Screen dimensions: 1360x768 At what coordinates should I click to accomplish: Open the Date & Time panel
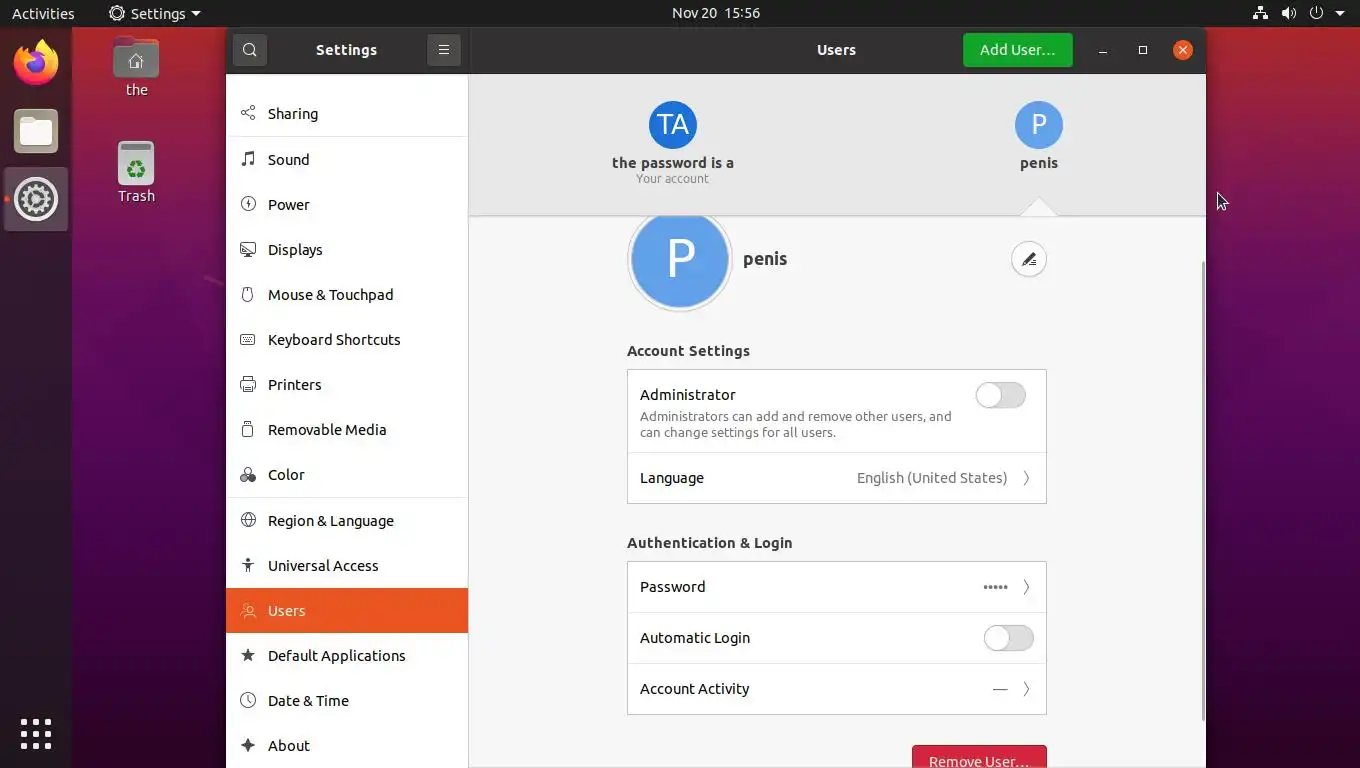tap(347, 700)
